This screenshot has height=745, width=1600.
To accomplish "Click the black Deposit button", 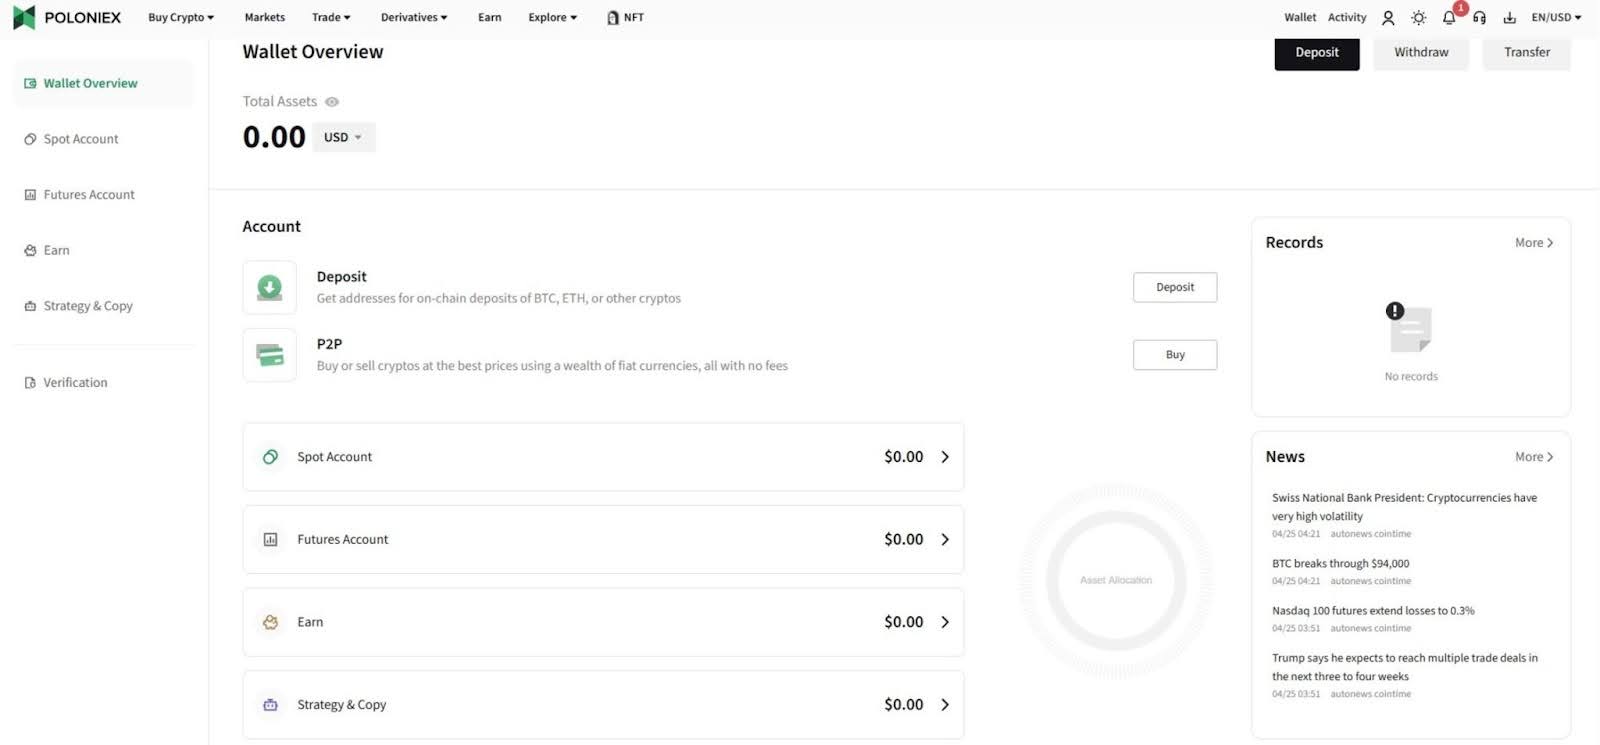I will coord(1317,53).
